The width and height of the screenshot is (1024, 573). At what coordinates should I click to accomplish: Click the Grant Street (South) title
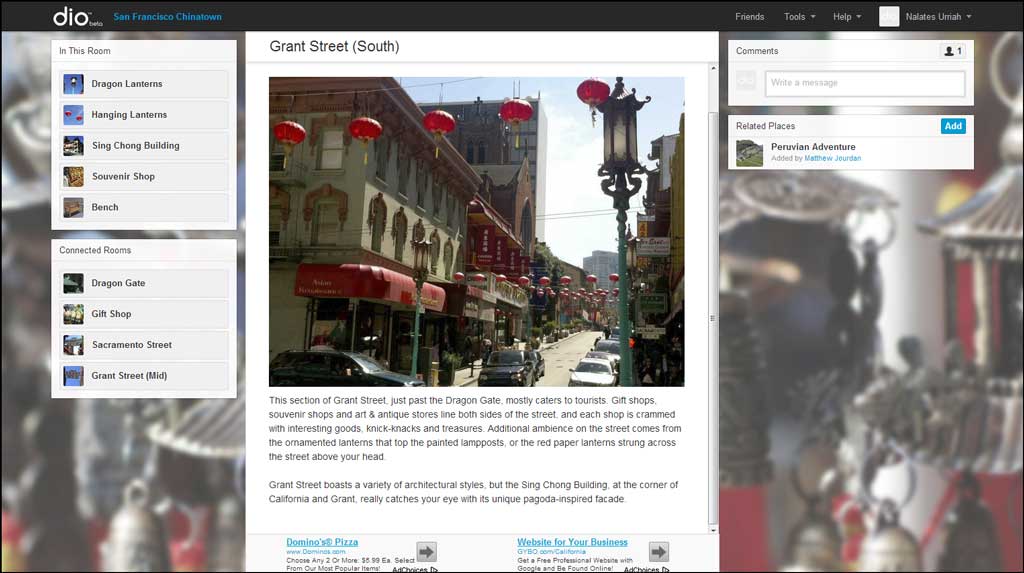click(x=334, y=46)
